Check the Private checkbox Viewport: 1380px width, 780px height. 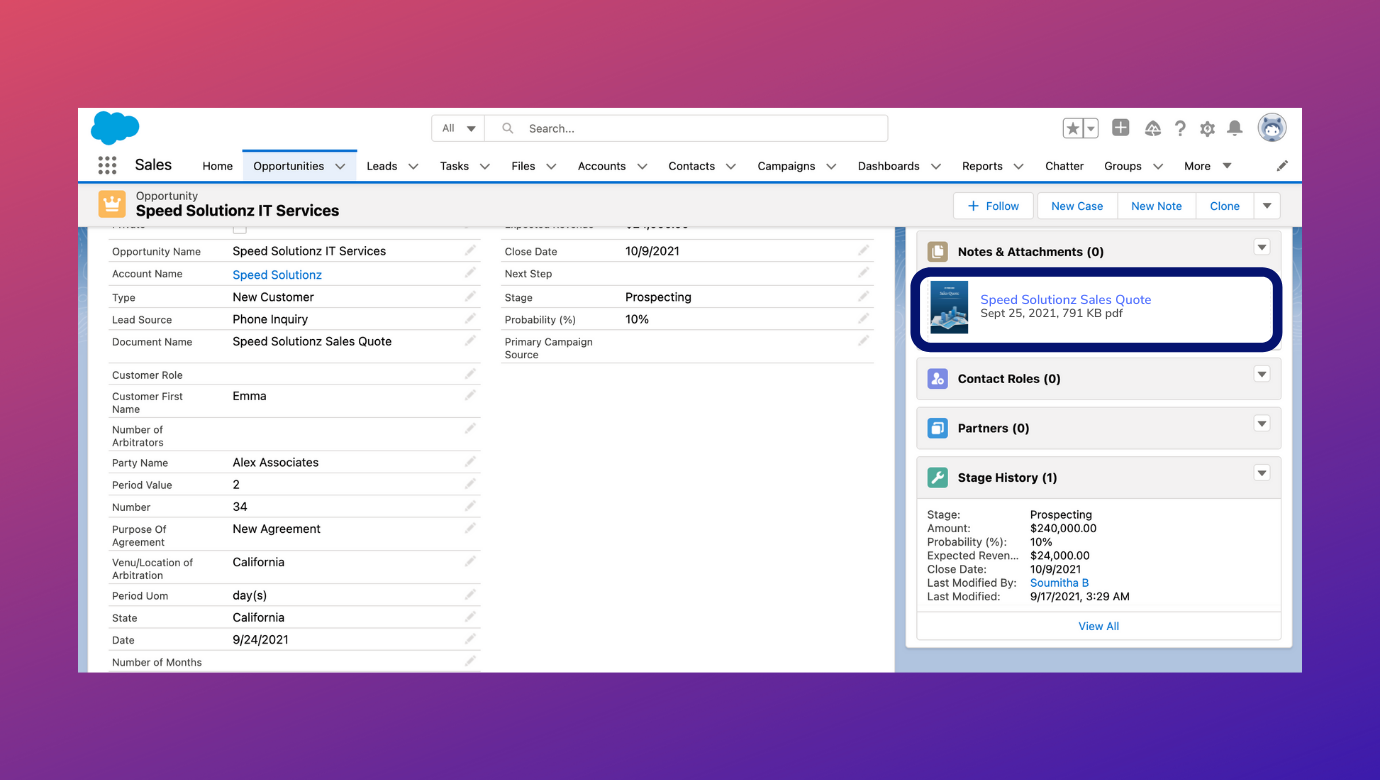tap(239, 227)
